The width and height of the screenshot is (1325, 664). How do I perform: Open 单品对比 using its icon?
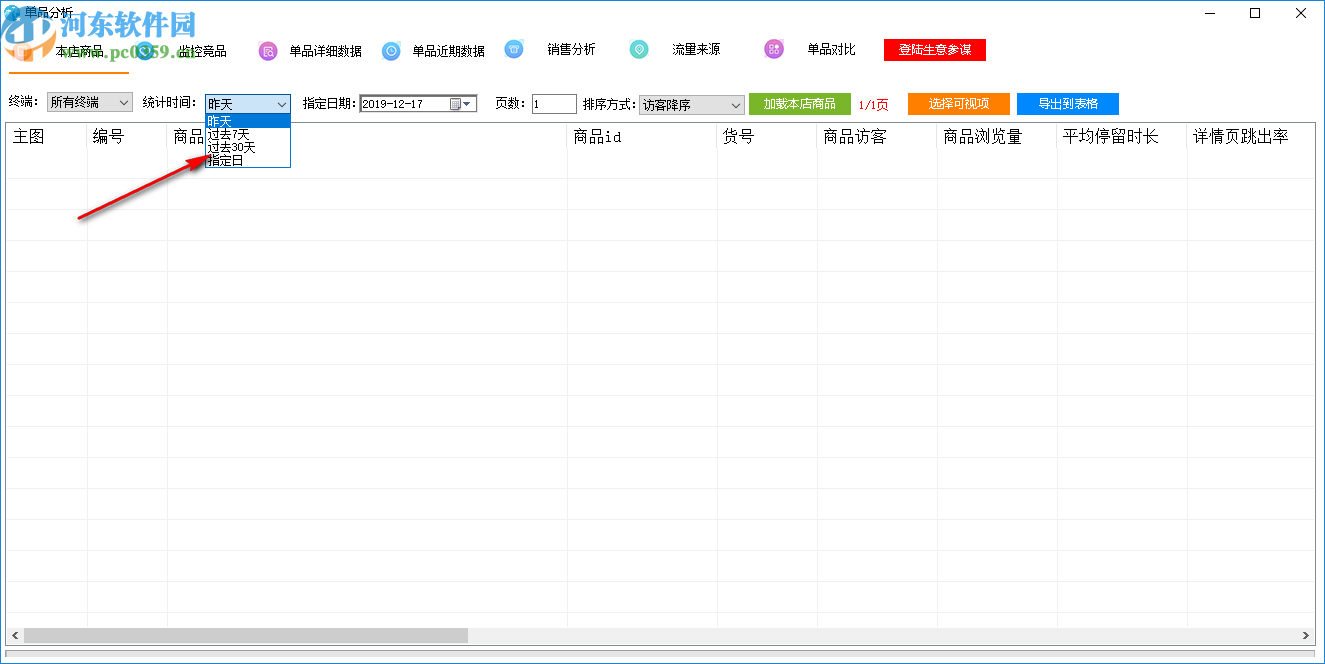tap(774, 49)
